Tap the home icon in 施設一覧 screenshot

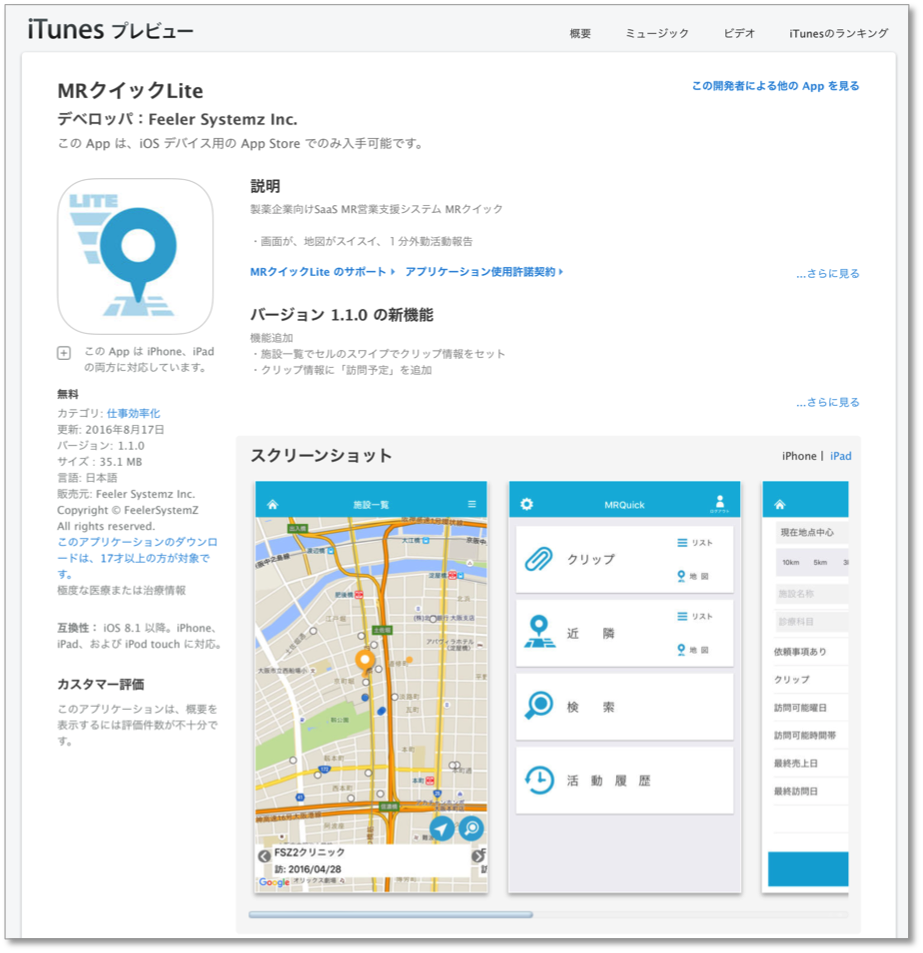coord(272,504)
